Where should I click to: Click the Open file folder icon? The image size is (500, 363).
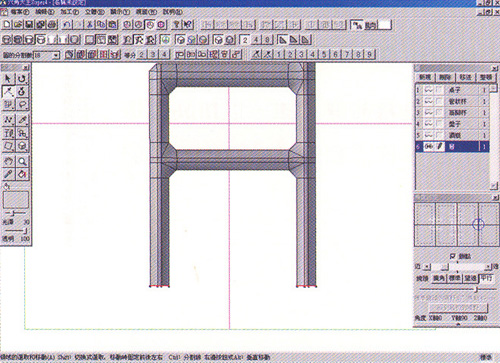pyautogui.click(x=18, y=25)
